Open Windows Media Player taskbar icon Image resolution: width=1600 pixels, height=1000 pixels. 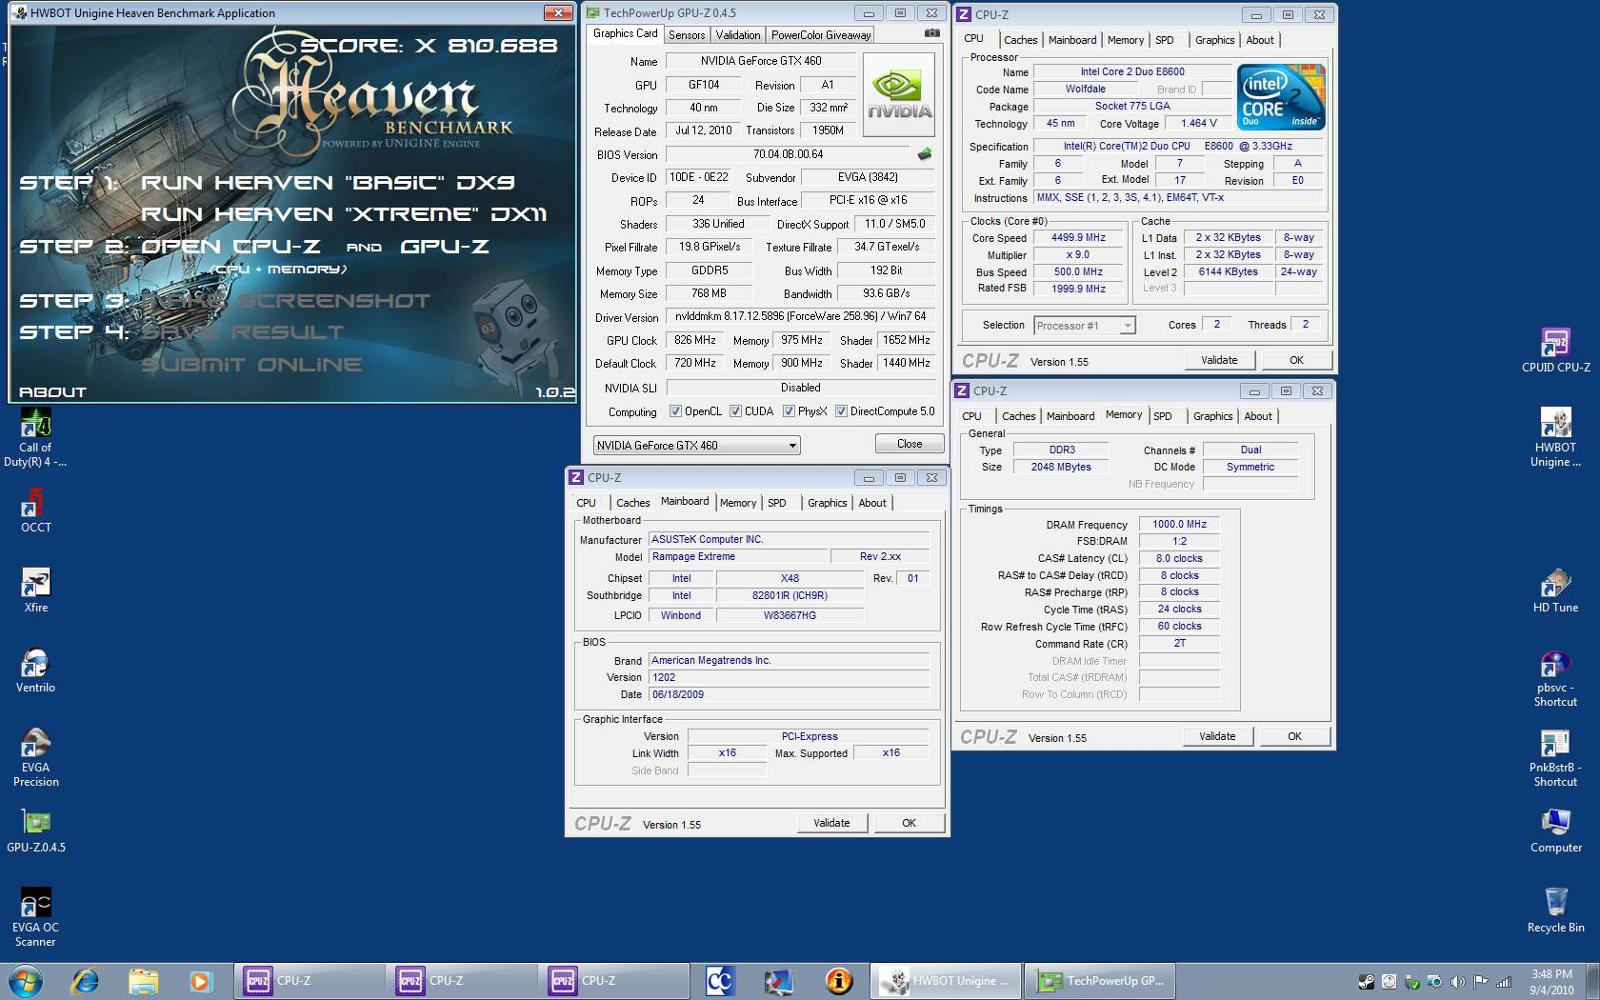pos(200,981)
